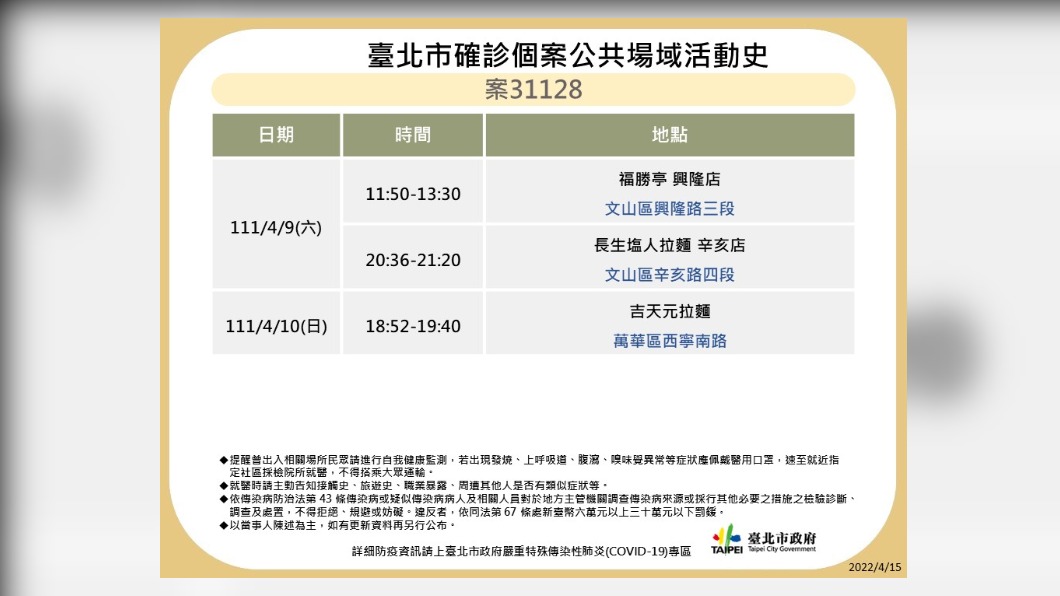Click the note starting with 依傳染病防治法第 43 條

coord(539,505)
